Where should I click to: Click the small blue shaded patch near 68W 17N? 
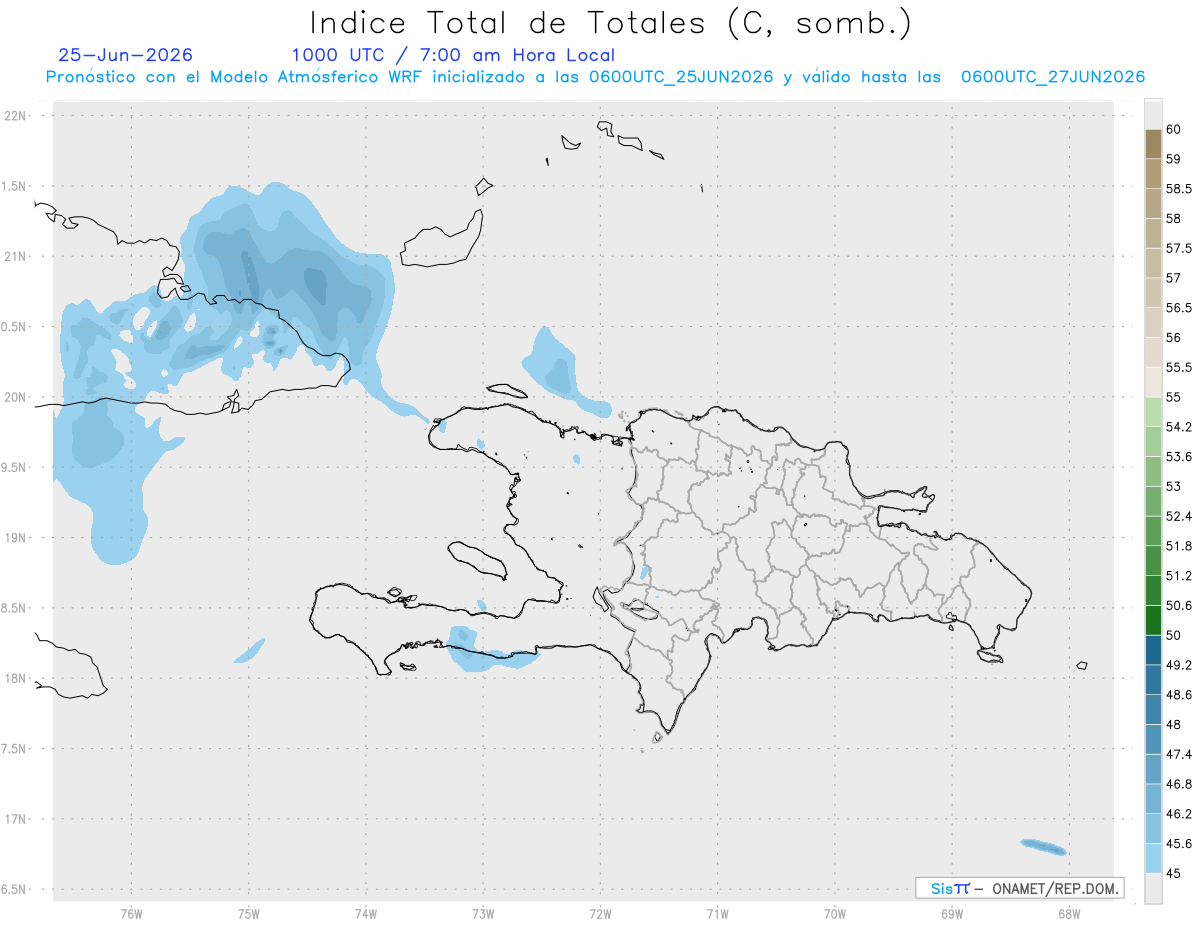pyautogui.click(x=1044, y=847)
